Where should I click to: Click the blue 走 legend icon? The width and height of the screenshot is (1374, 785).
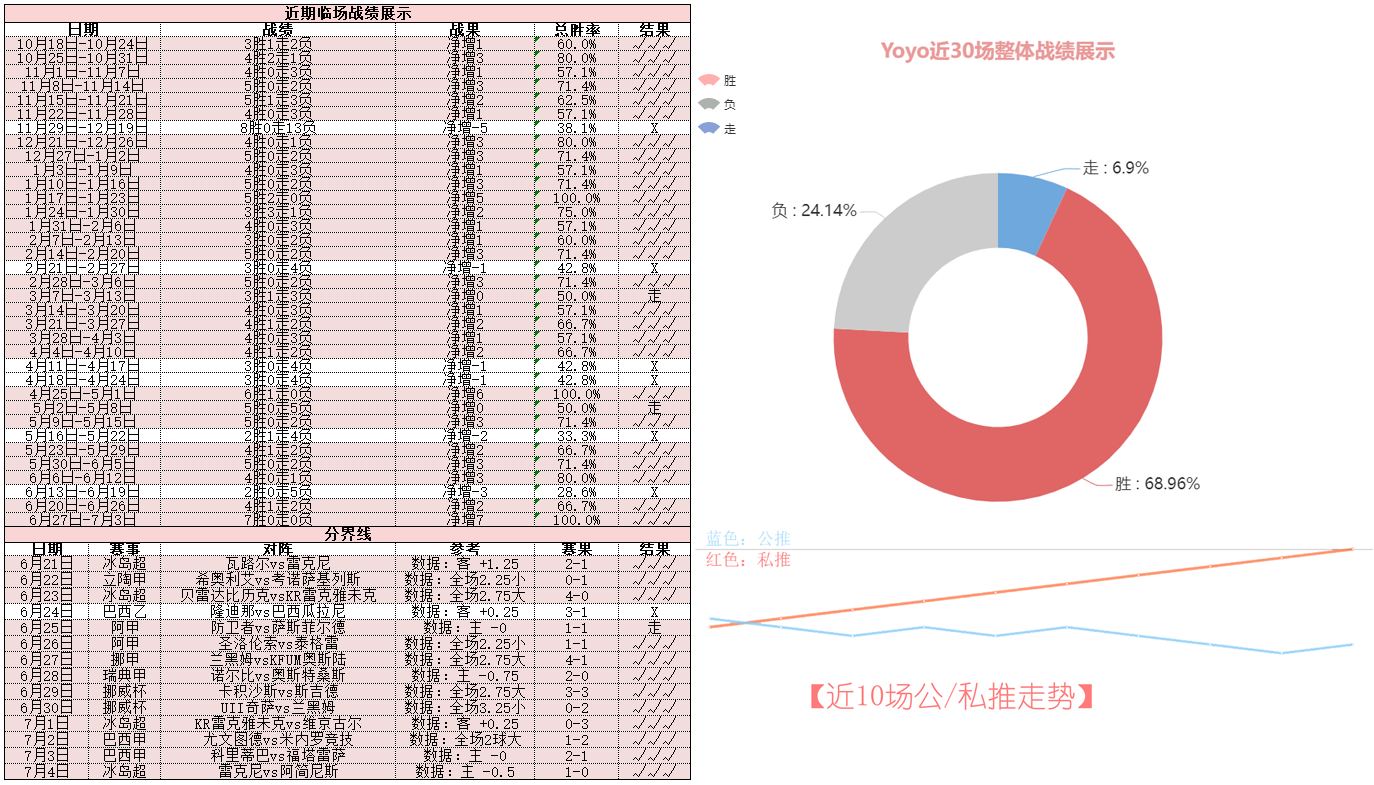coord(709,128)
